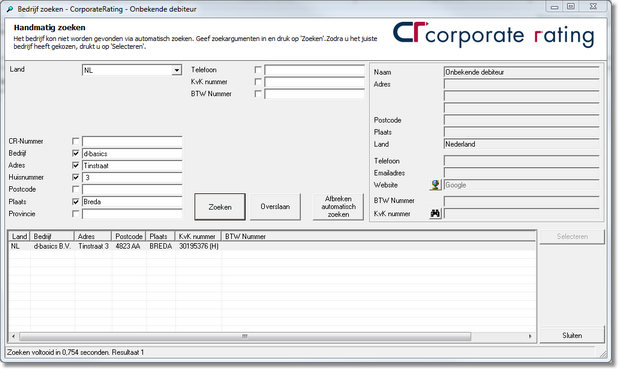Sort results by Bedrijf column header
This screenshot has width=619, height=370.
click(52, 237)
